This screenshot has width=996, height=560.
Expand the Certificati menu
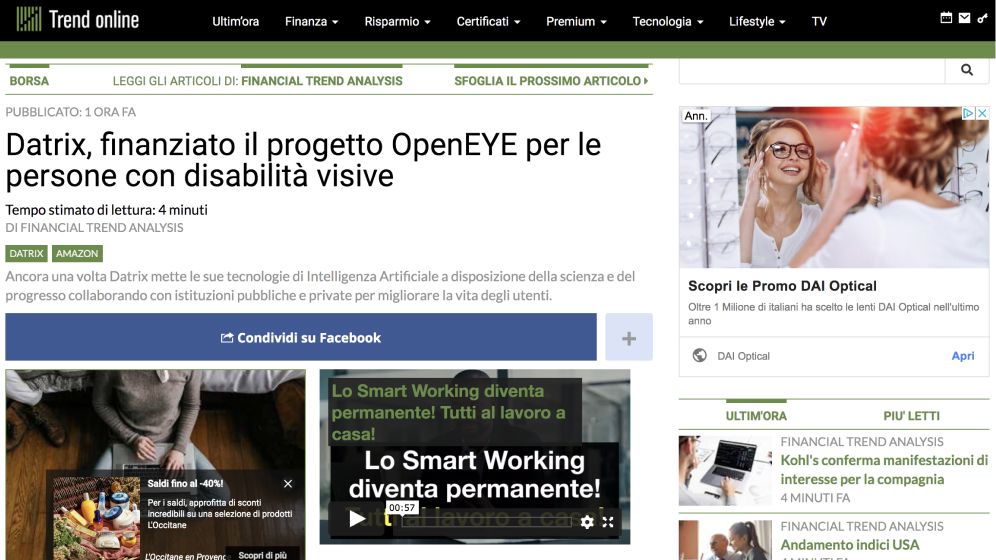tap(488, 22)
